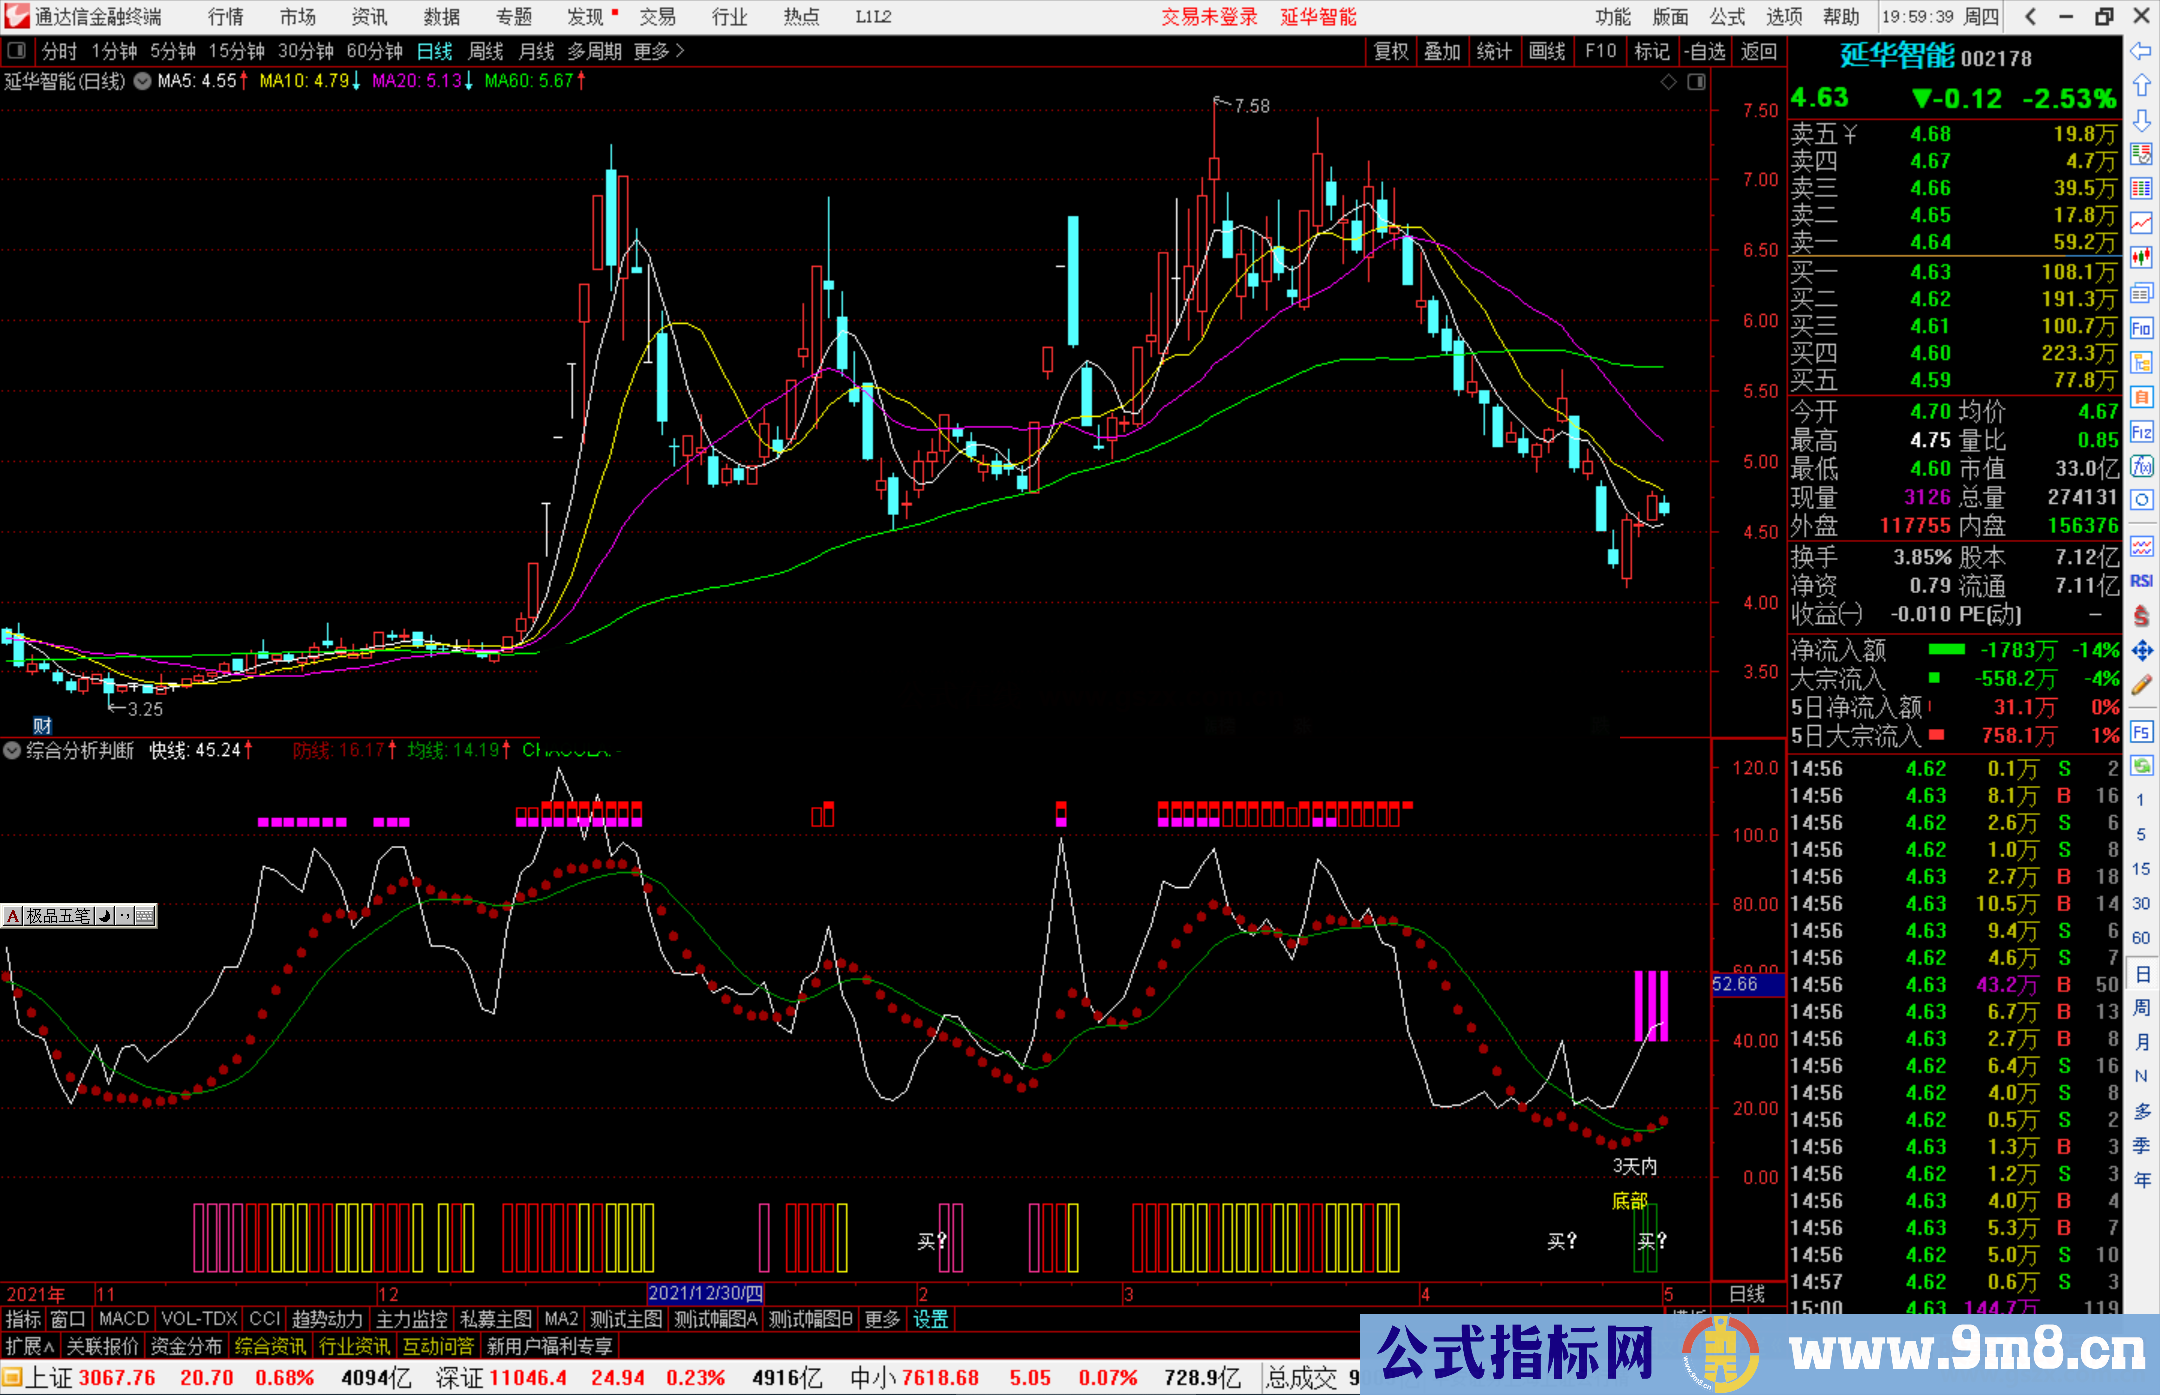
Task: Select the 年 yearly period in right sidebar
Action: click(x=2141, y=1180)
